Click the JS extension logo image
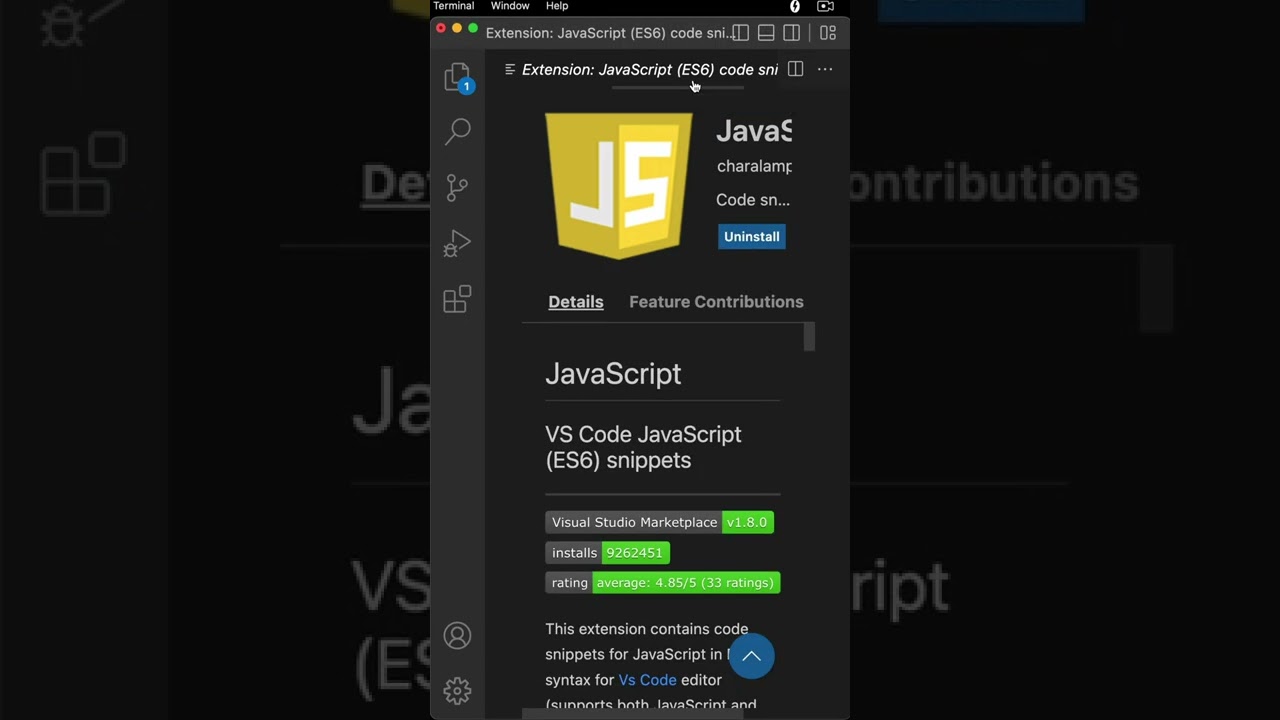The image size is (1280, 720). point(618,186)
